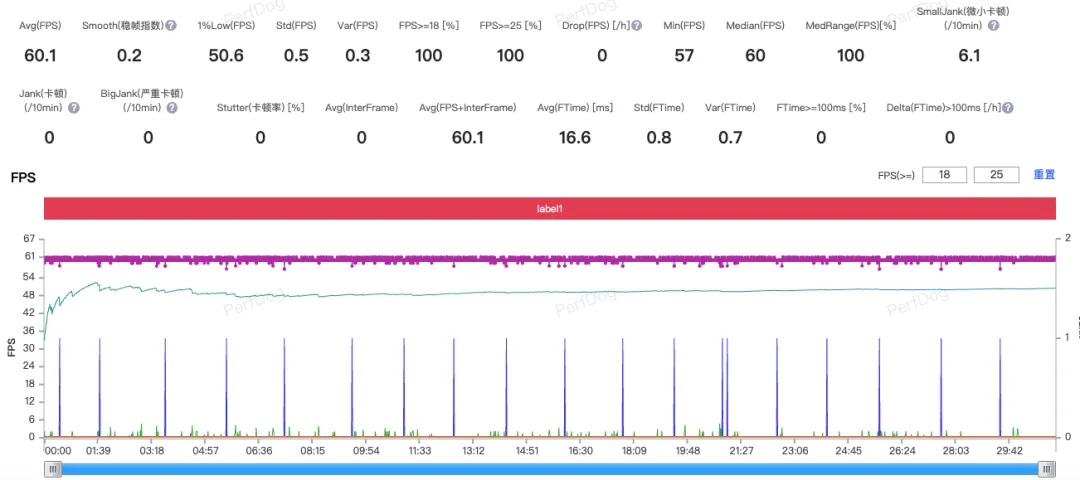Click the jank spike near 01:39
1080x480 pixels.
(99, 388)
